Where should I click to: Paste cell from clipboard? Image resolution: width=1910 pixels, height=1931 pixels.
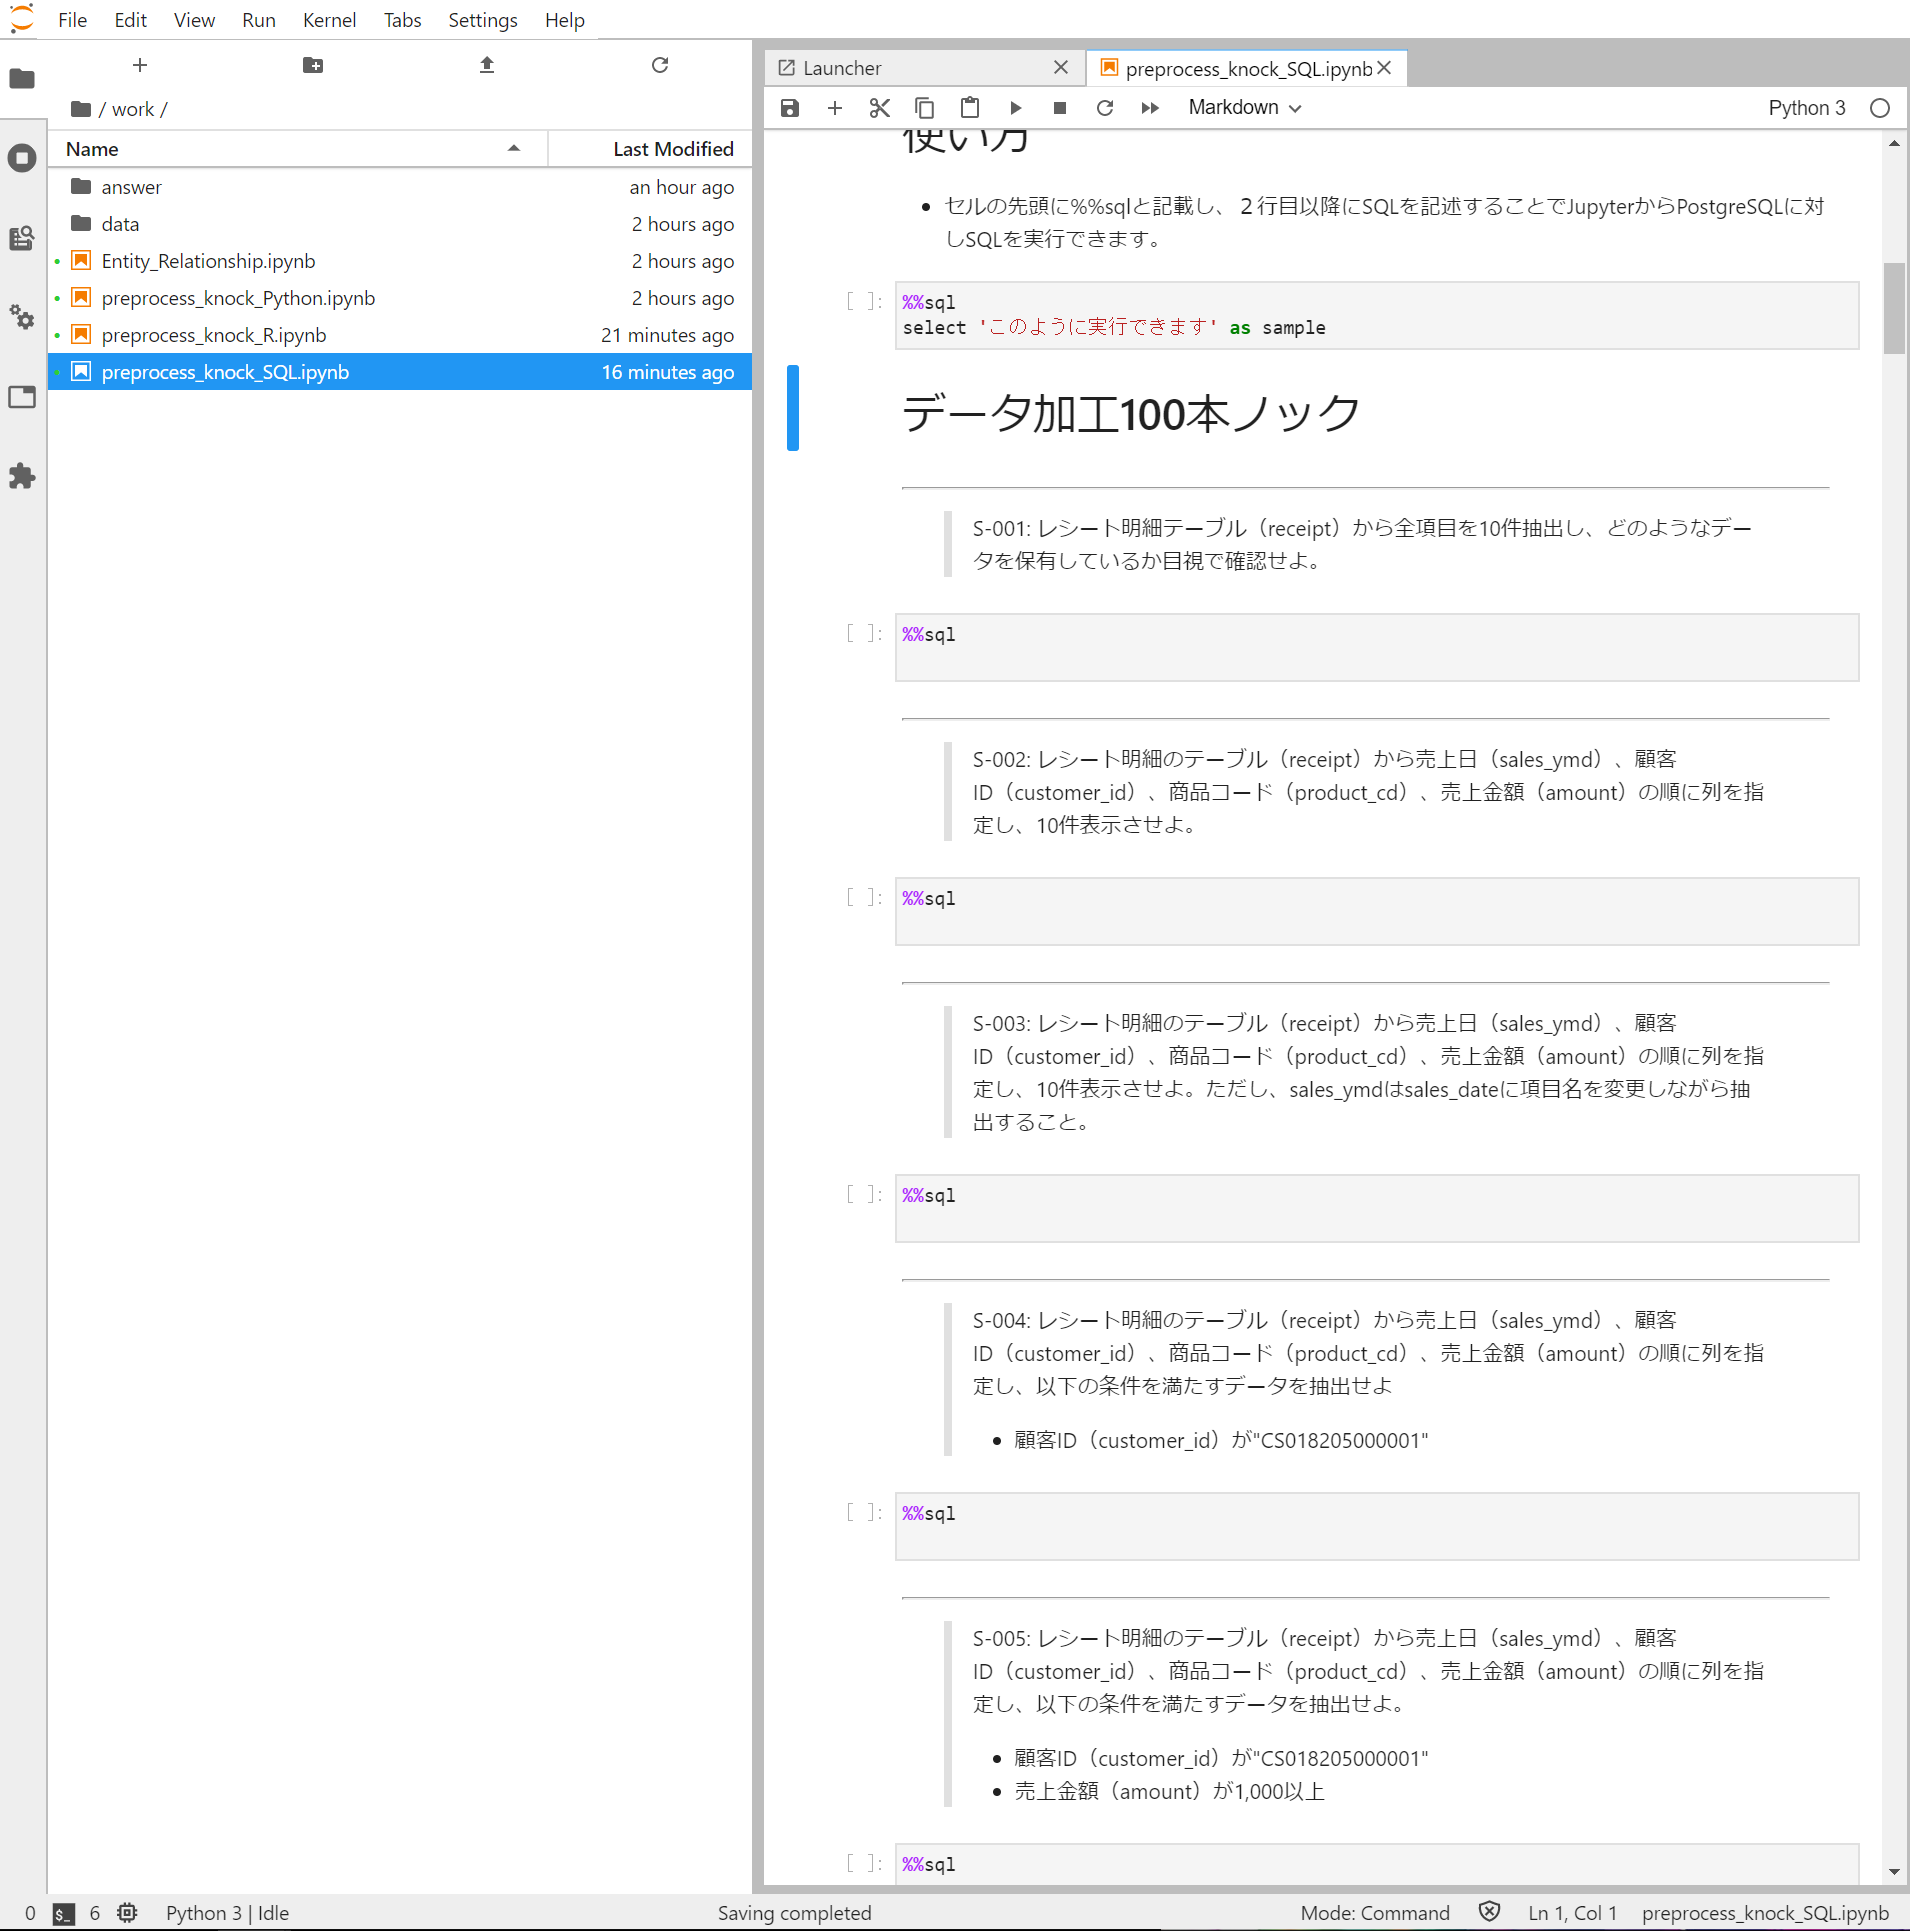(x=970, y=108)
